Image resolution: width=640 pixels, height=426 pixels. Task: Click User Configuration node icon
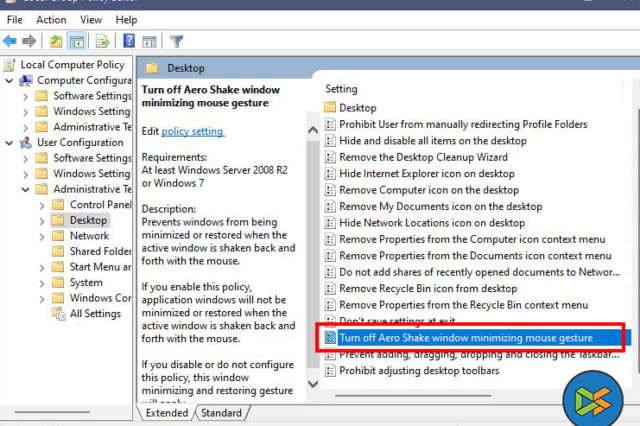coord(26,142)
